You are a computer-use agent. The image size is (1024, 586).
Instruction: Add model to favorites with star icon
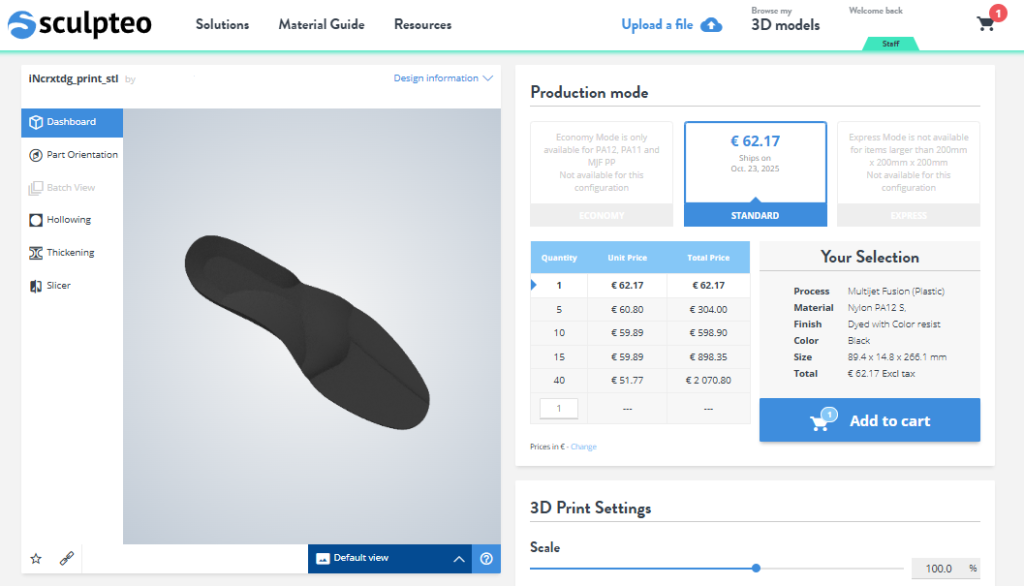tap(36, 559)
